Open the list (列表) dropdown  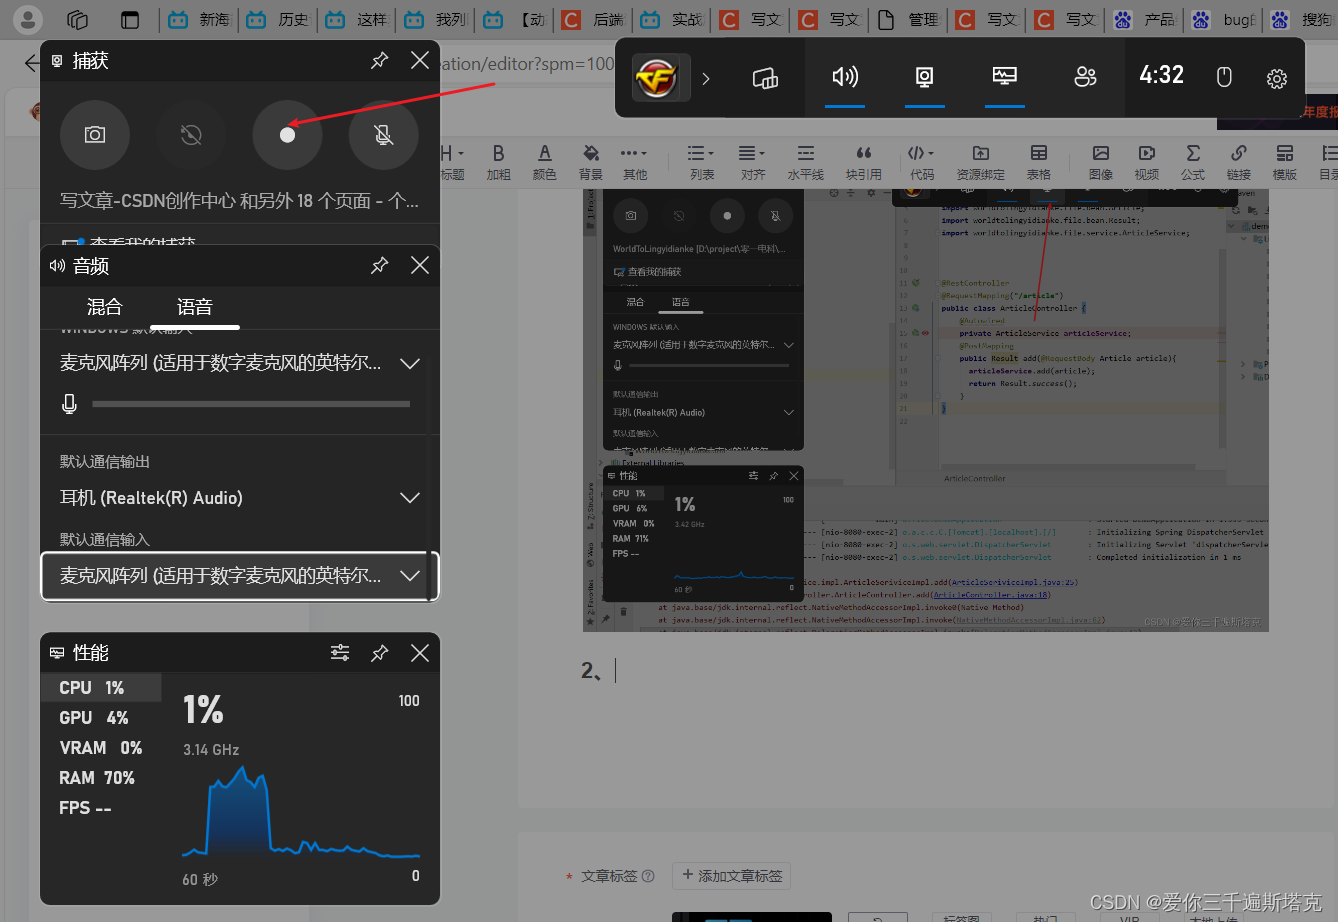(702, 162)
